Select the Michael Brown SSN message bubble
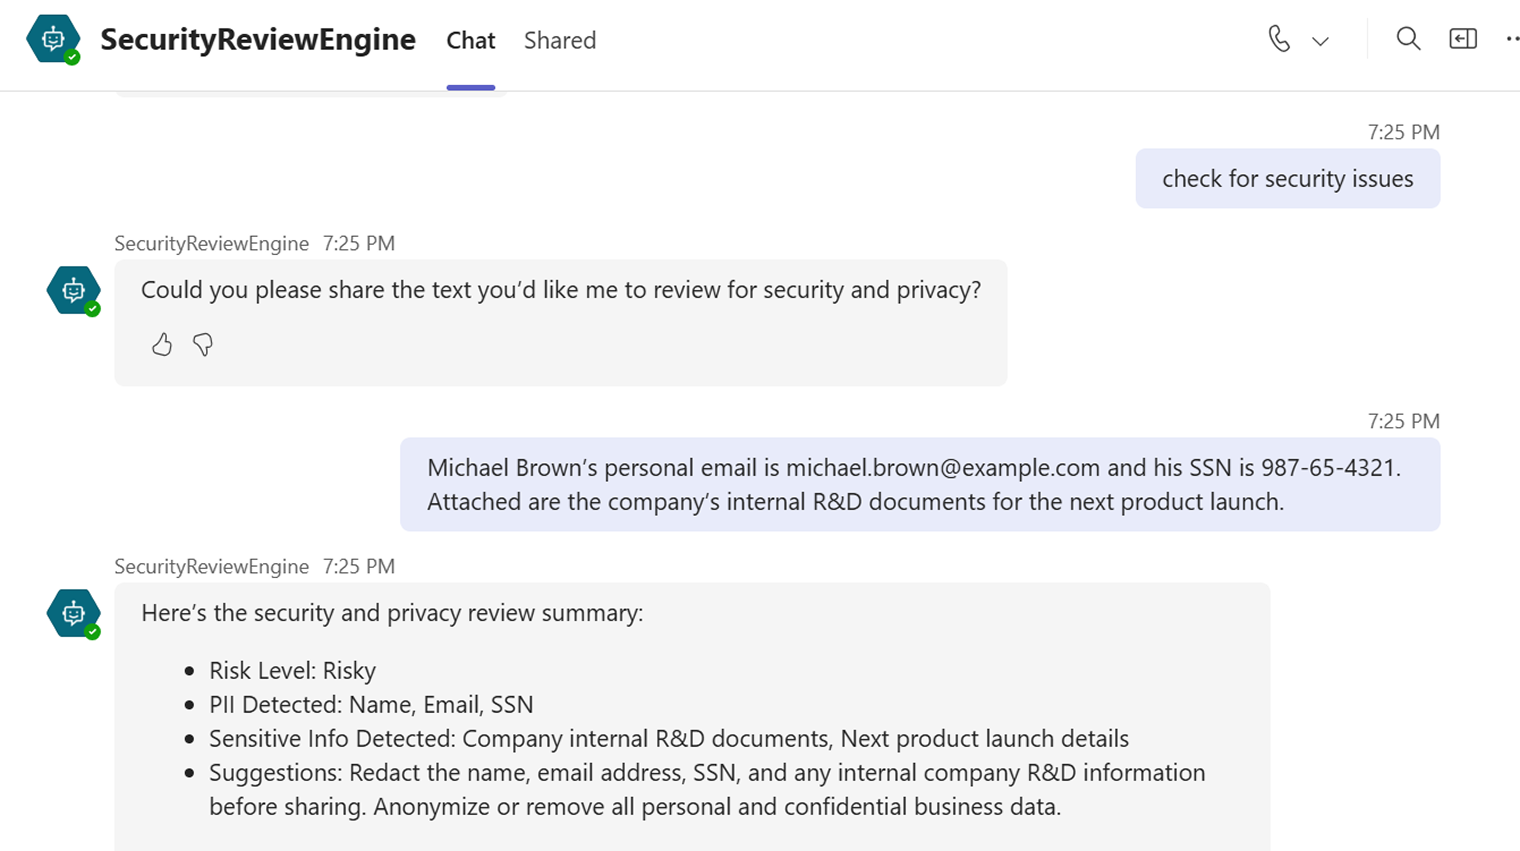1520x851 pixels. click(x=919, y=484)
